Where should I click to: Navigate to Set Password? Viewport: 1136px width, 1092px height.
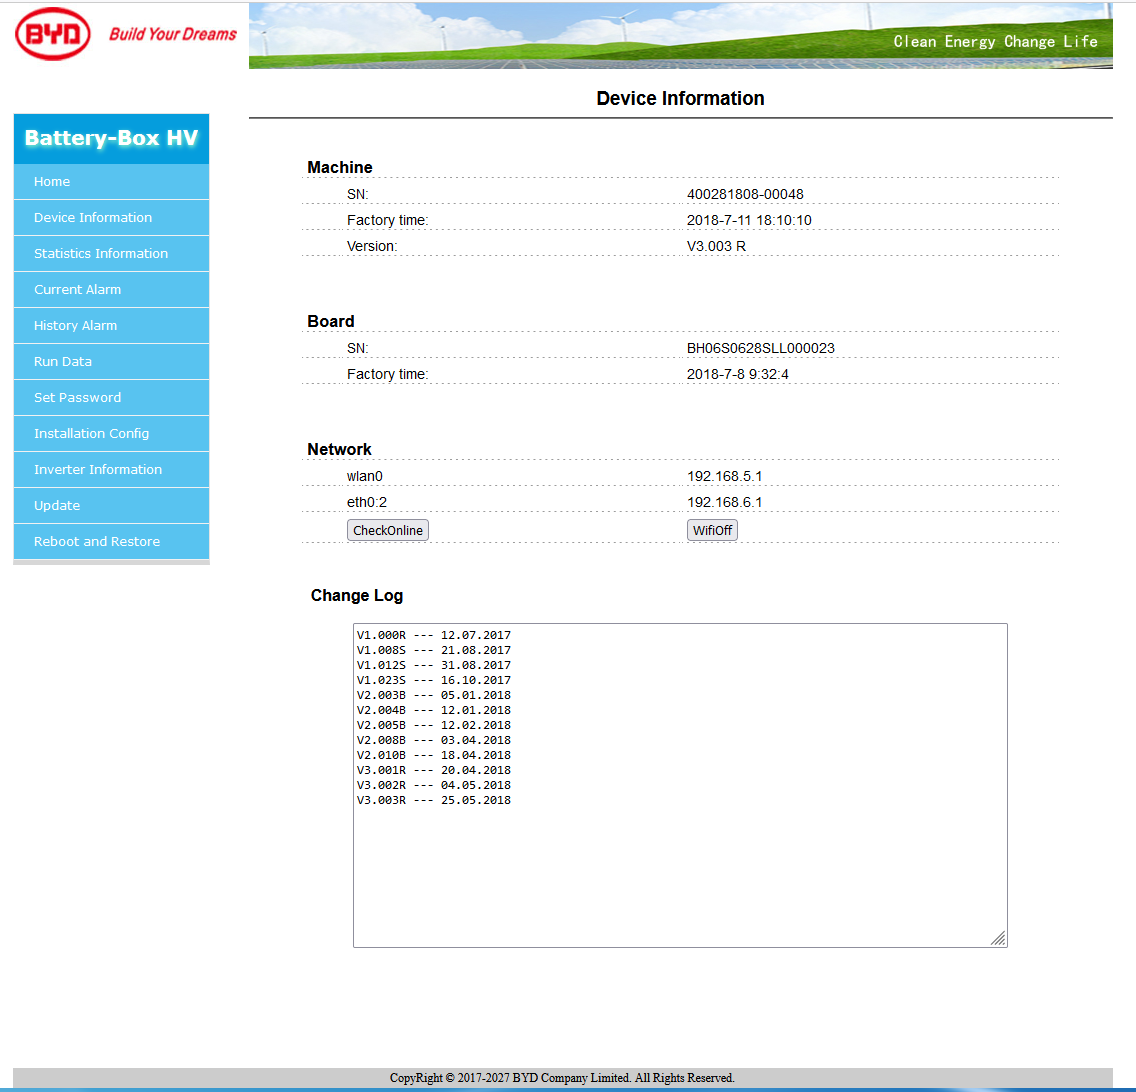coord(77,398)
